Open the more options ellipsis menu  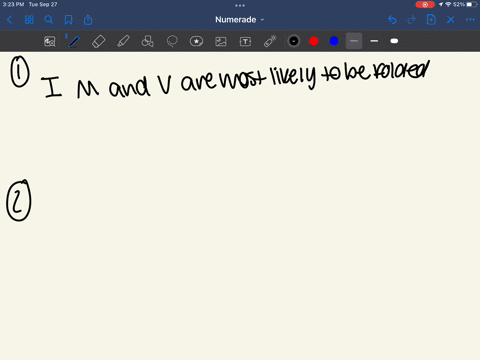[470, 20]
